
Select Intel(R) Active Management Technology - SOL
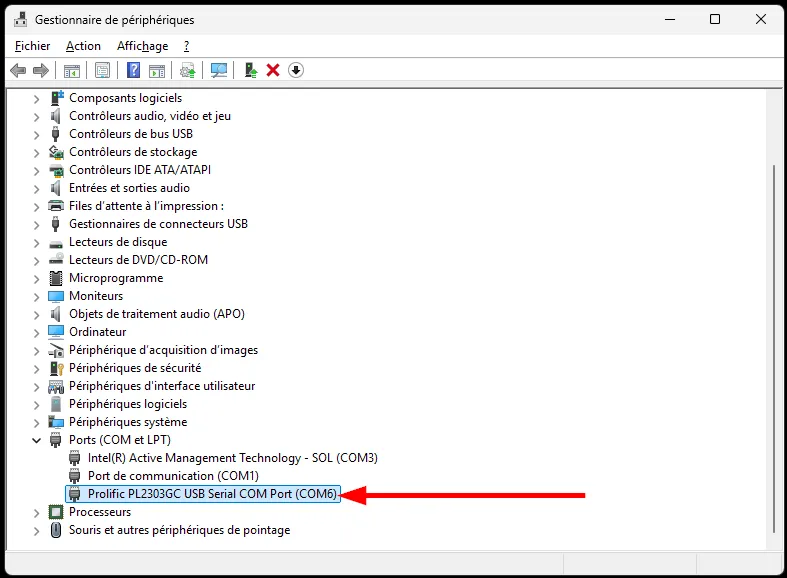click(x=232, y=458)
